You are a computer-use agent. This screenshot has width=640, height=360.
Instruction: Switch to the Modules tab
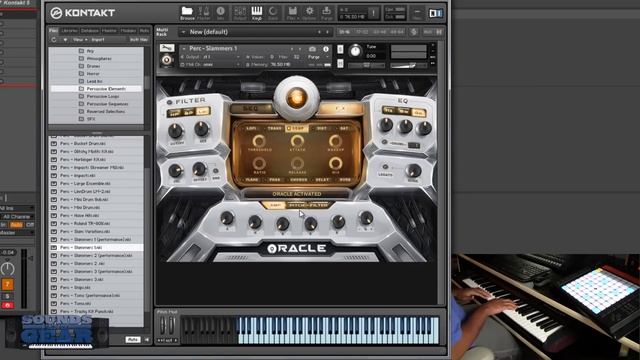point(128,31)
